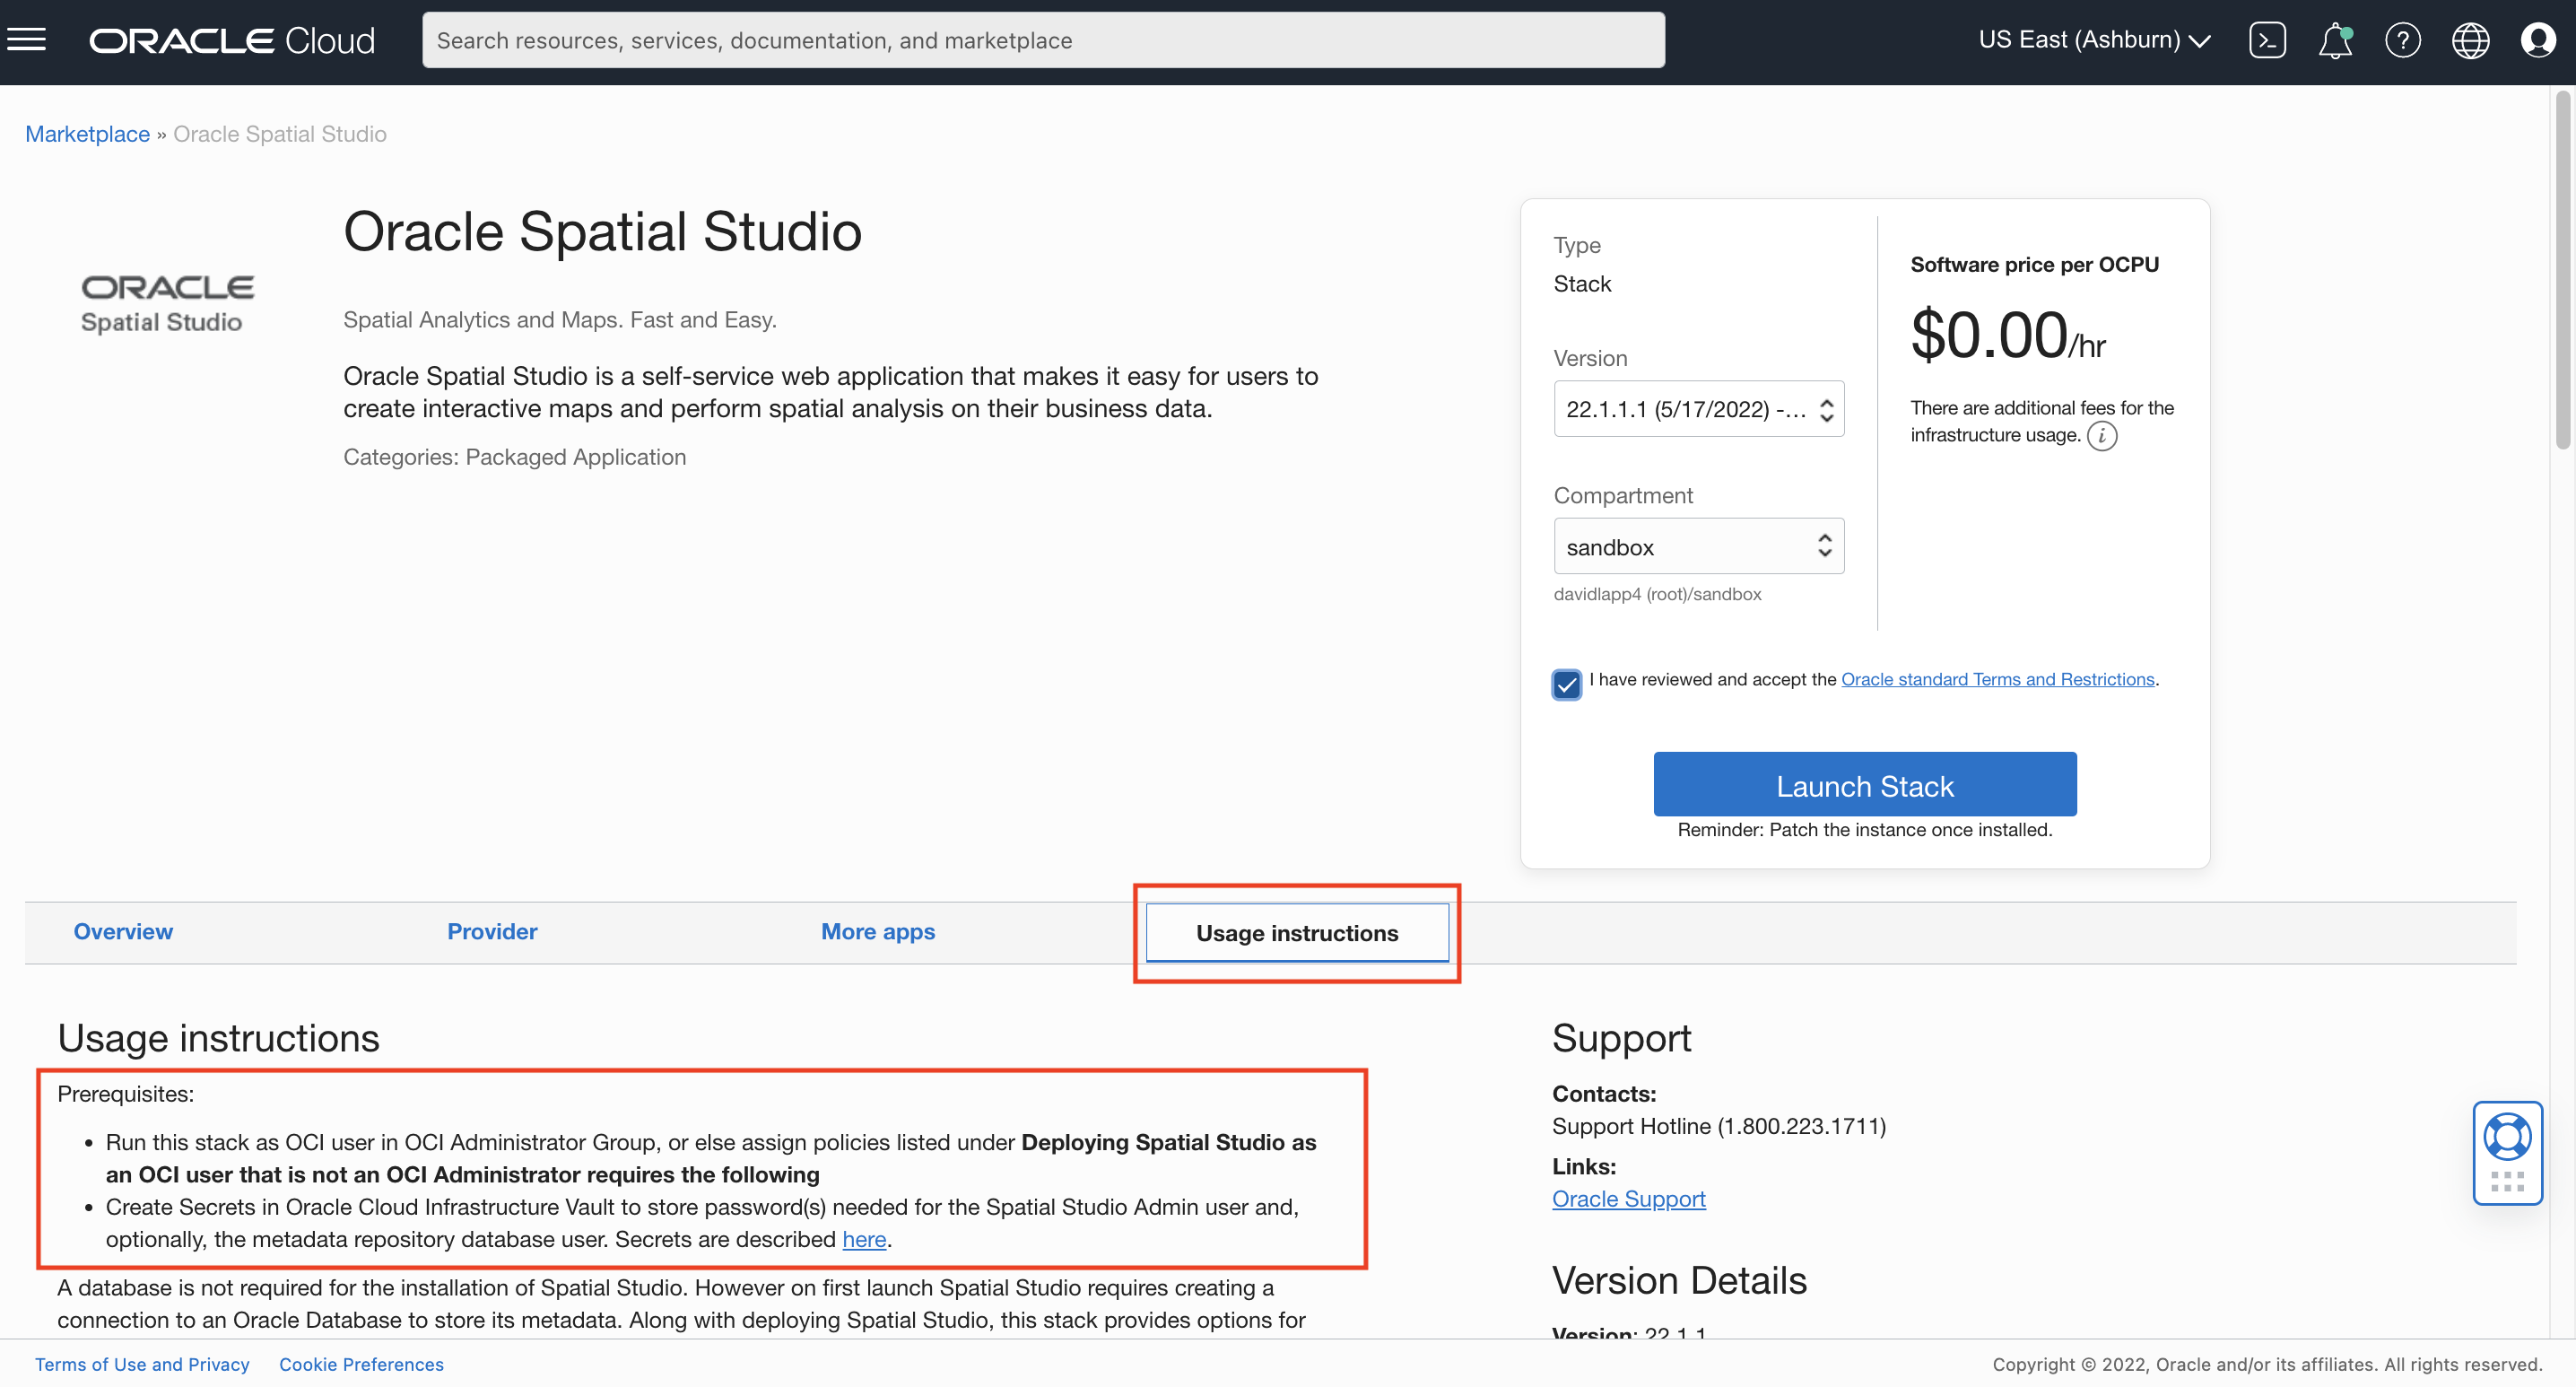The width and height of the screenshot is (2576, 1387).
Task: Click infrastructure usage info icon
Action: pyautogui.click(x=2102, y=436)
